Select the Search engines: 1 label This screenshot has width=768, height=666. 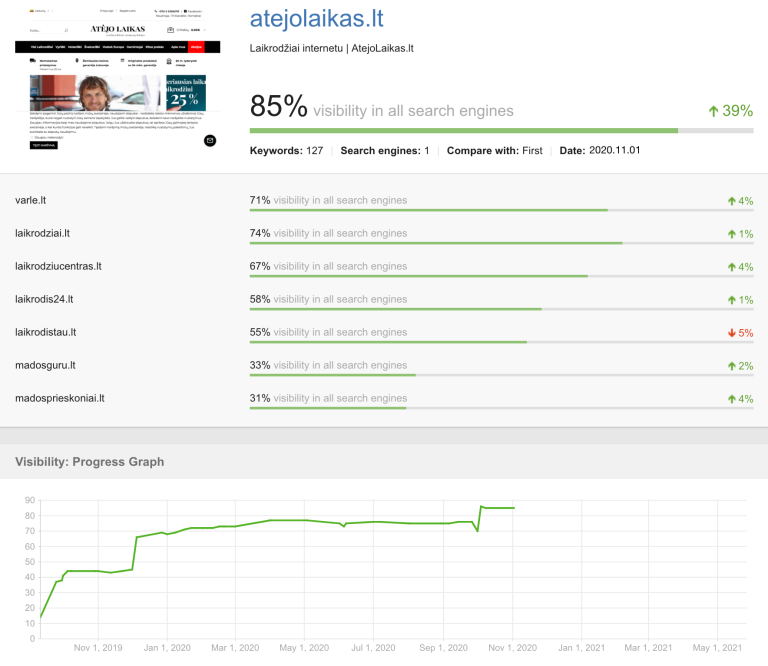click(384, 151)
